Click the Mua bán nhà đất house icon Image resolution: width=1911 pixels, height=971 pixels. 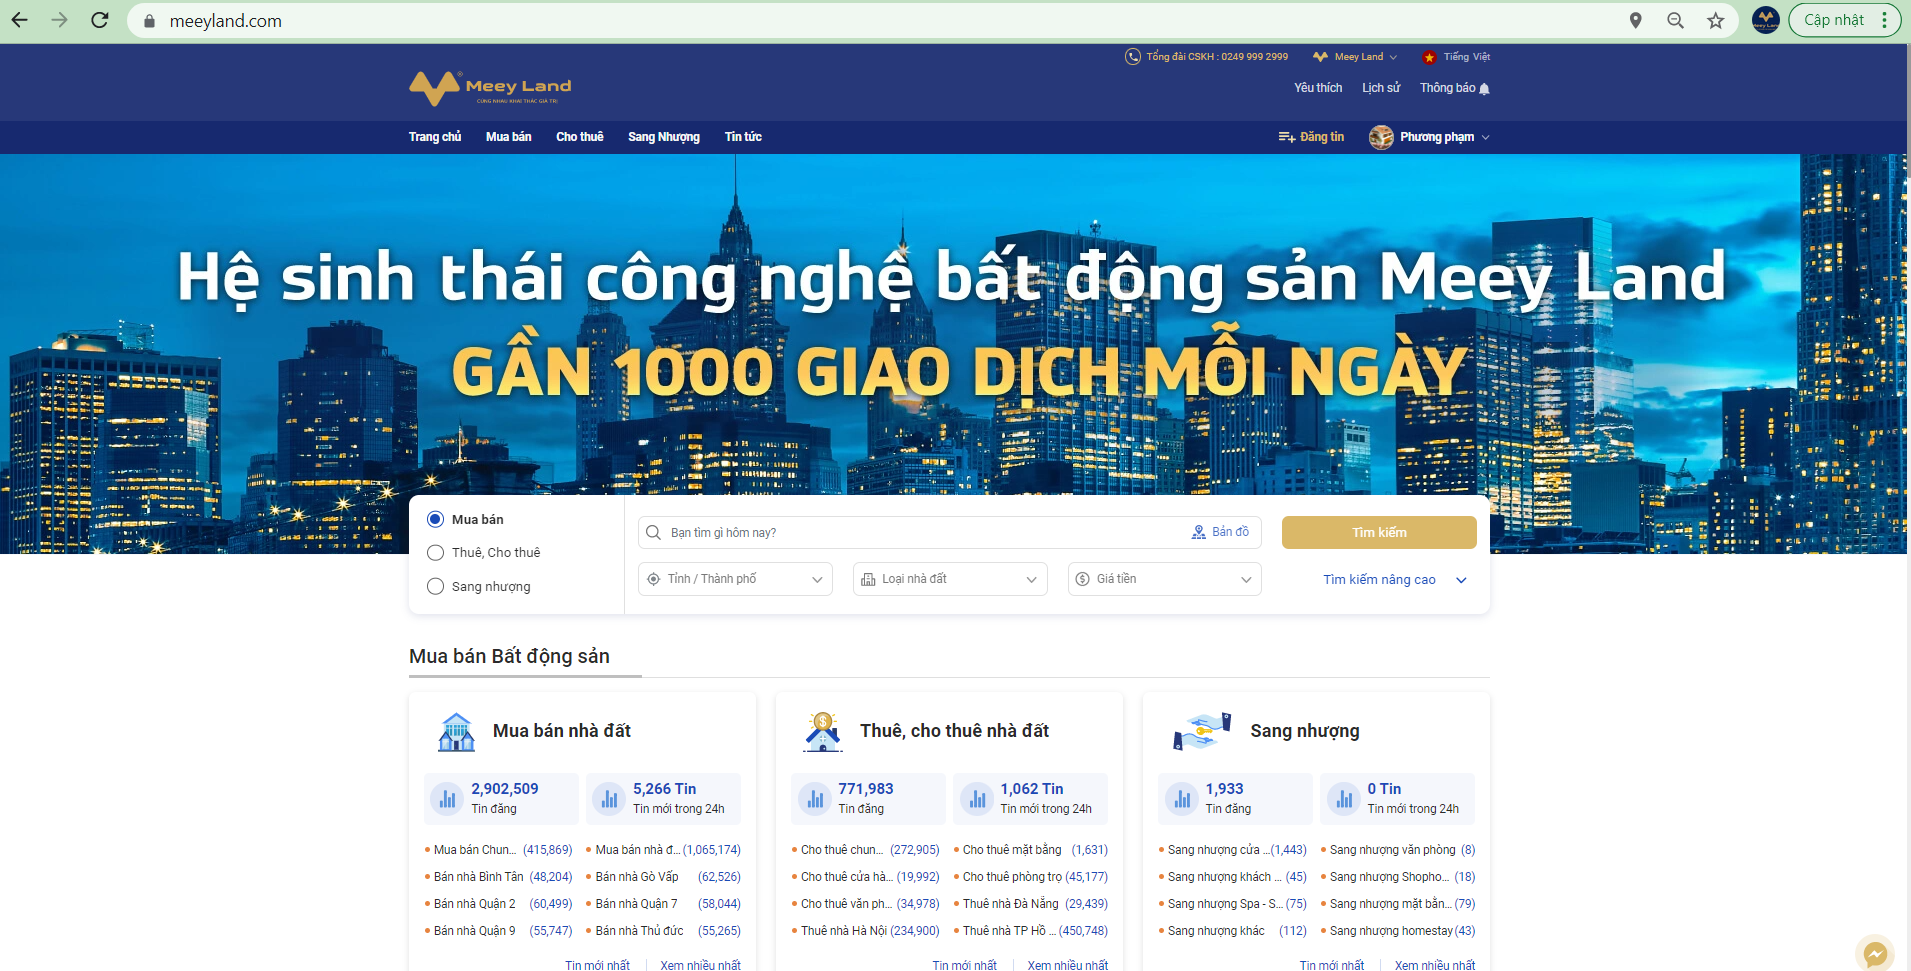[456, 732]
